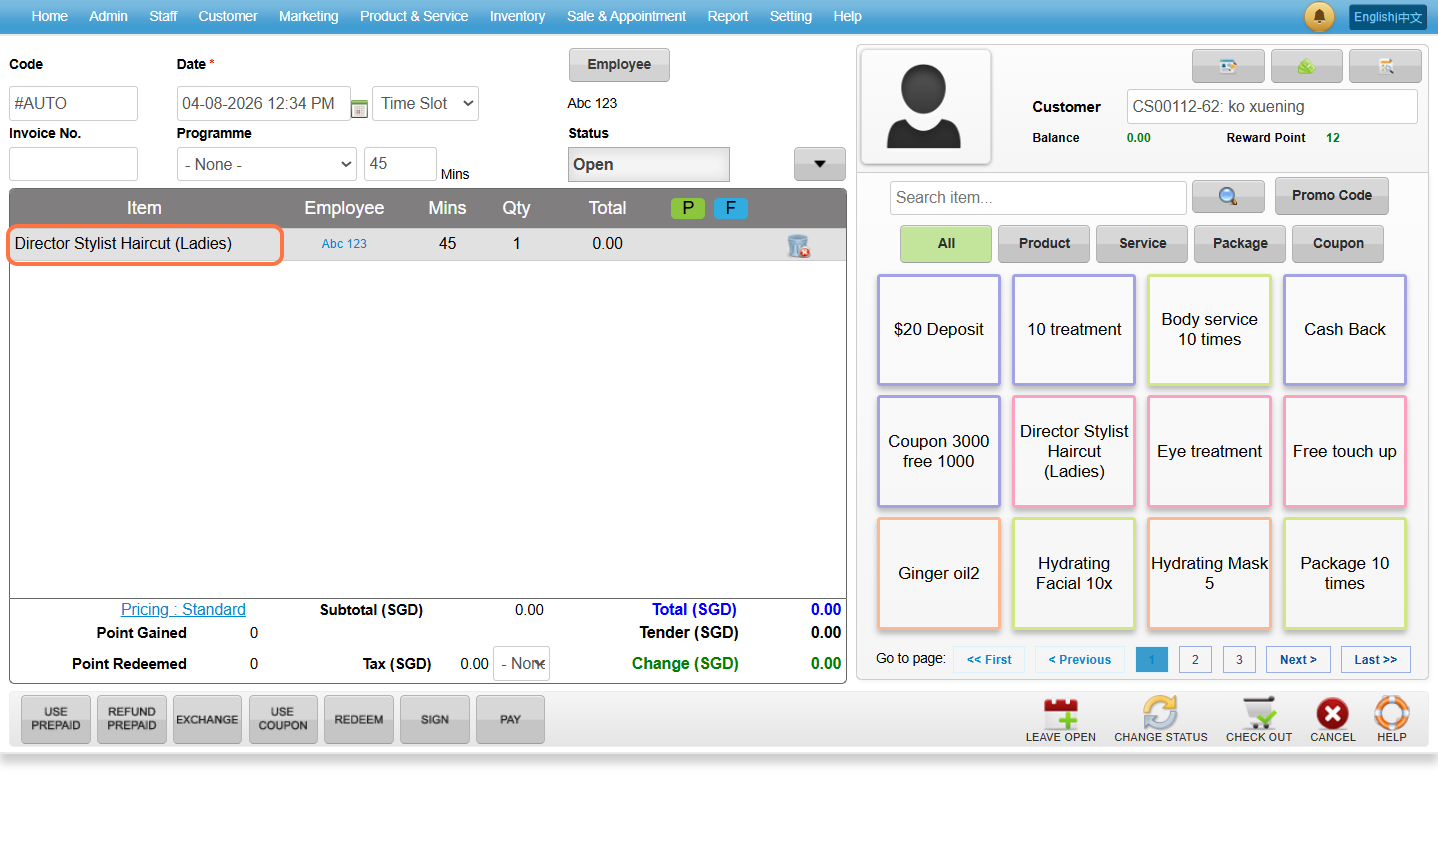Click the green P column button
The height and width of the screenshot is (859, 1438).
point(688,208)
